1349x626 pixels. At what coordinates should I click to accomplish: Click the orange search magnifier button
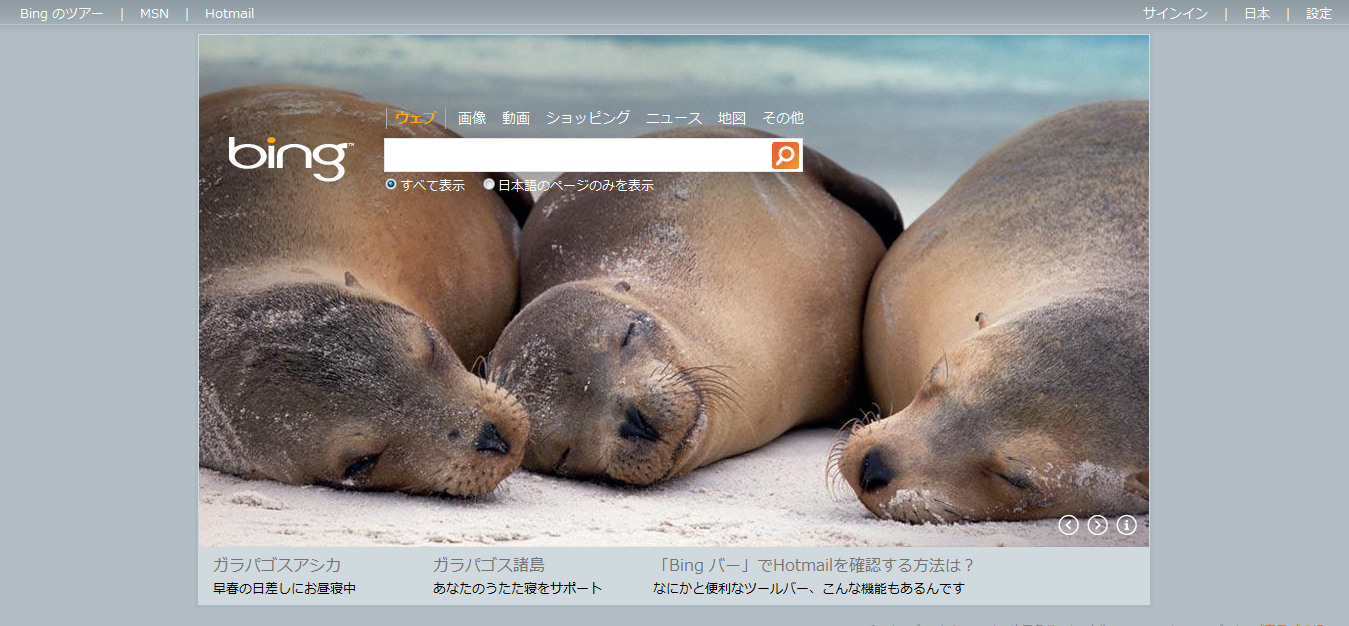click(x=785, y=155)
